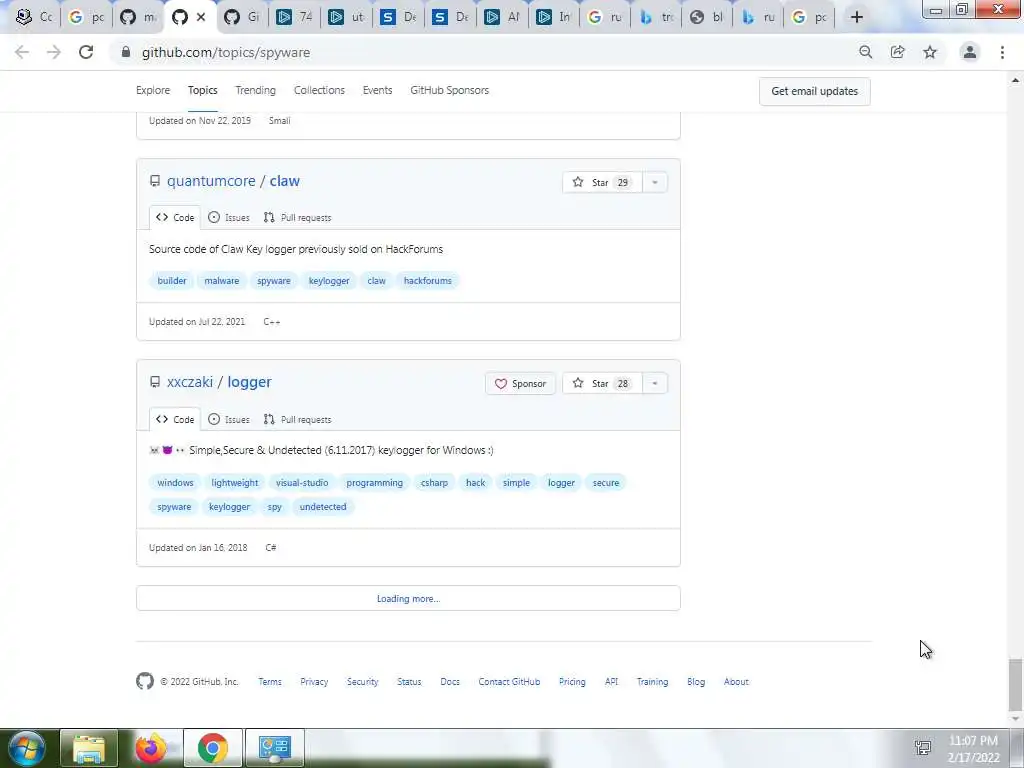1024x768 pixels.
Task: Open the xxczaki user link
Action: pos(190,382)
